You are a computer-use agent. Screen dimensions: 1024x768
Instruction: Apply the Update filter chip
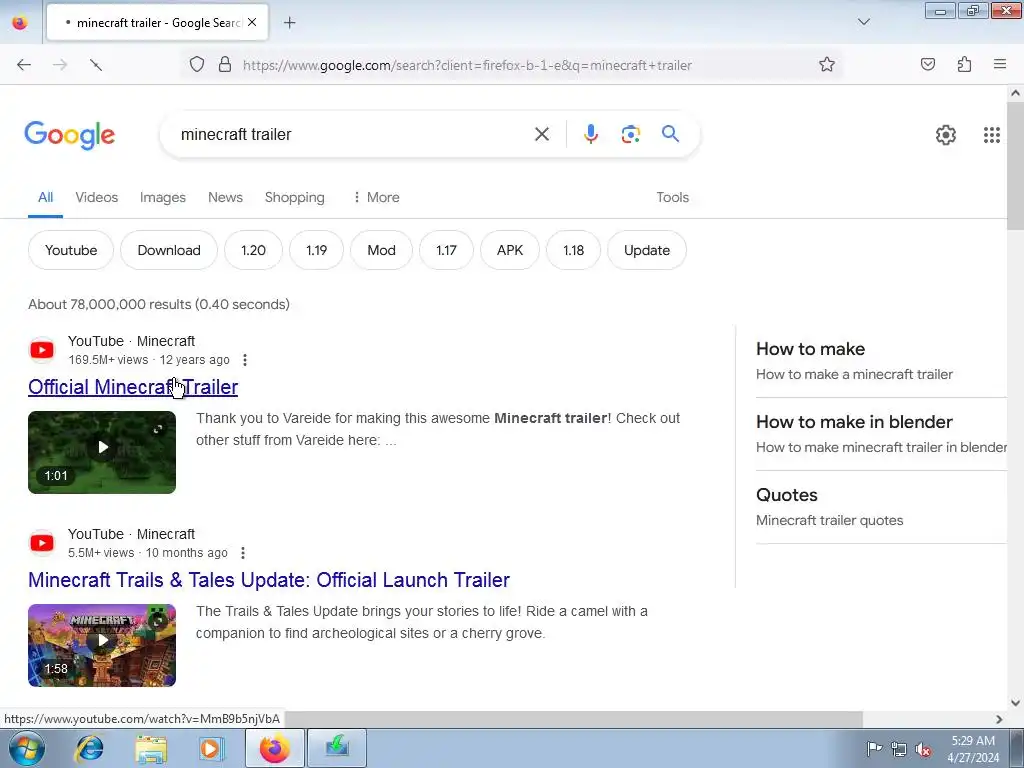tap(647, 250)
